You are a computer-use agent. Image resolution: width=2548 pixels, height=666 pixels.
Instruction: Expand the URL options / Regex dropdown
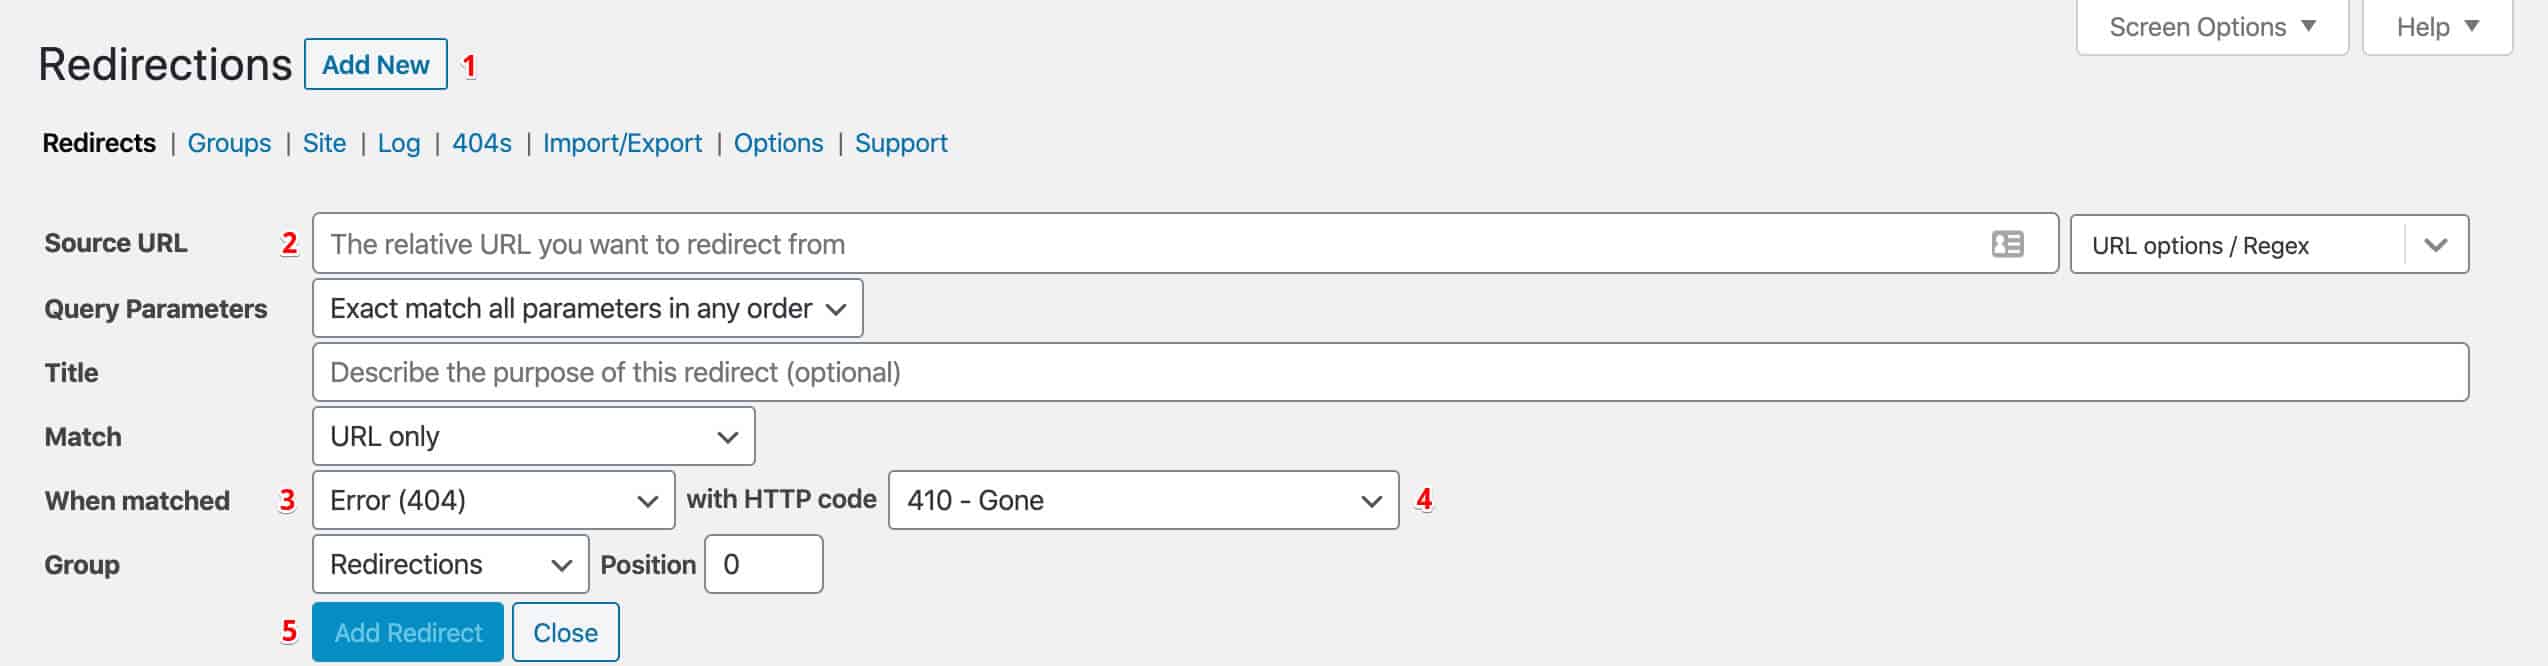pos(2268,245)
